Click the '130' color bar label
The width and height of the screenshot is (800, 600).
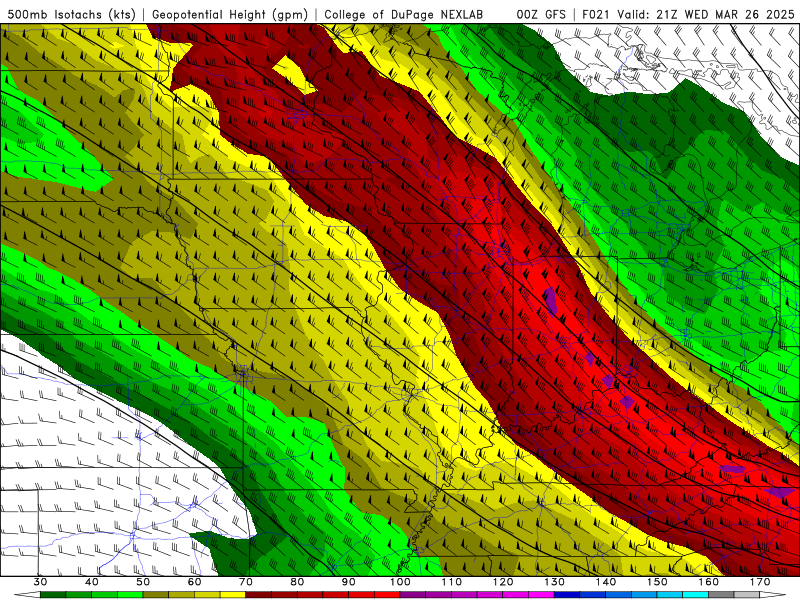[555, 582]
